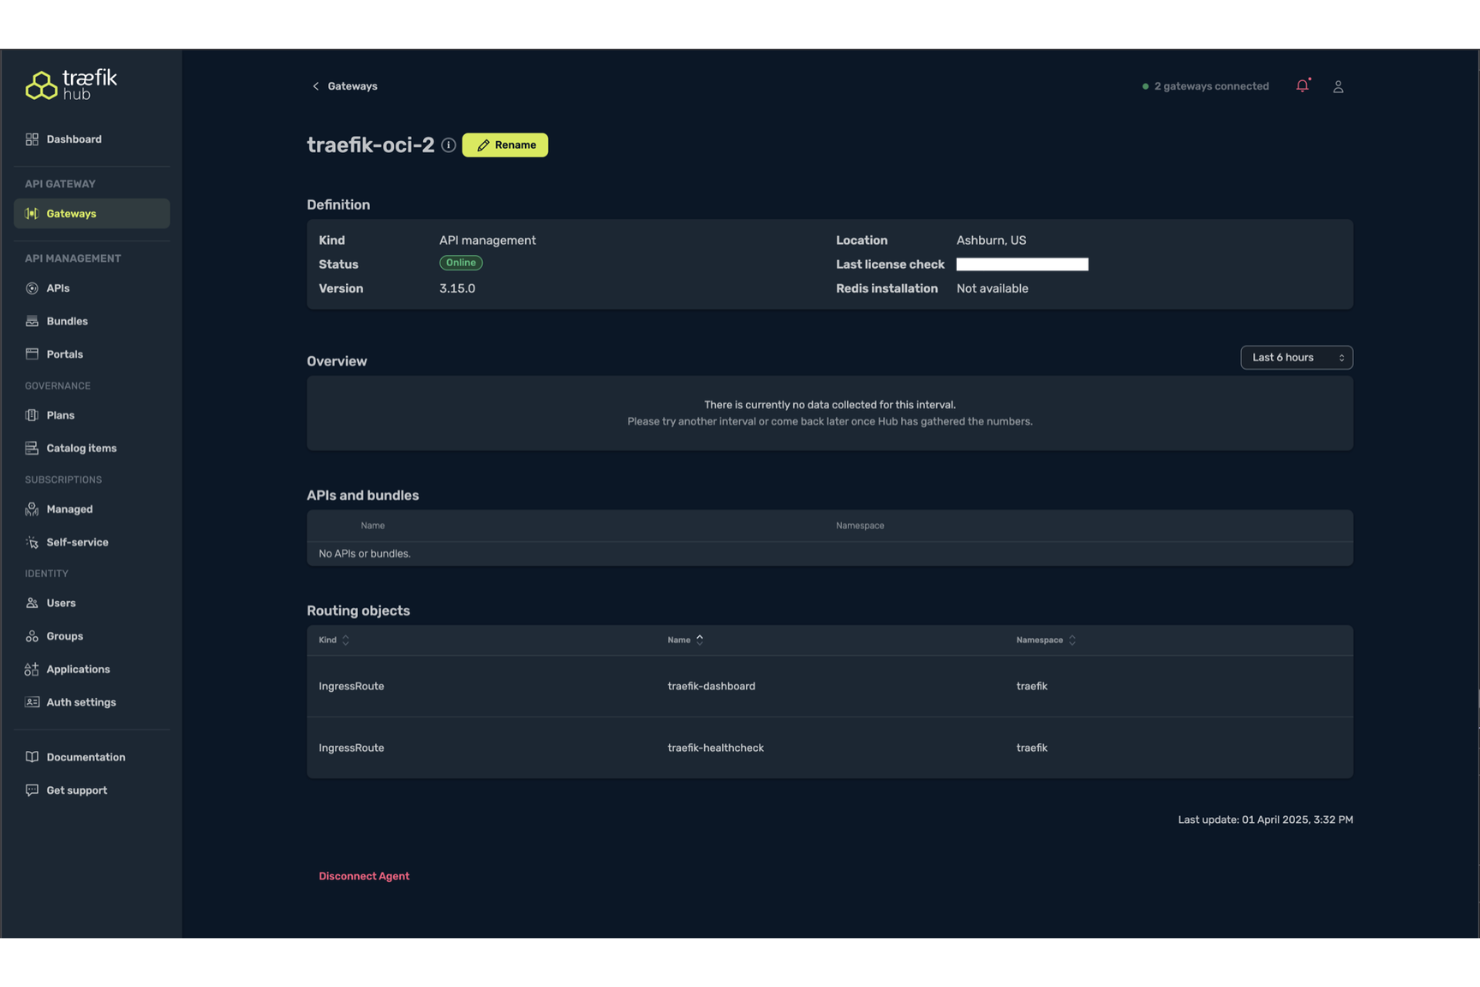Click Disconnect Agent link
This screenshot has width=1480, height=987.
(364, 876)
